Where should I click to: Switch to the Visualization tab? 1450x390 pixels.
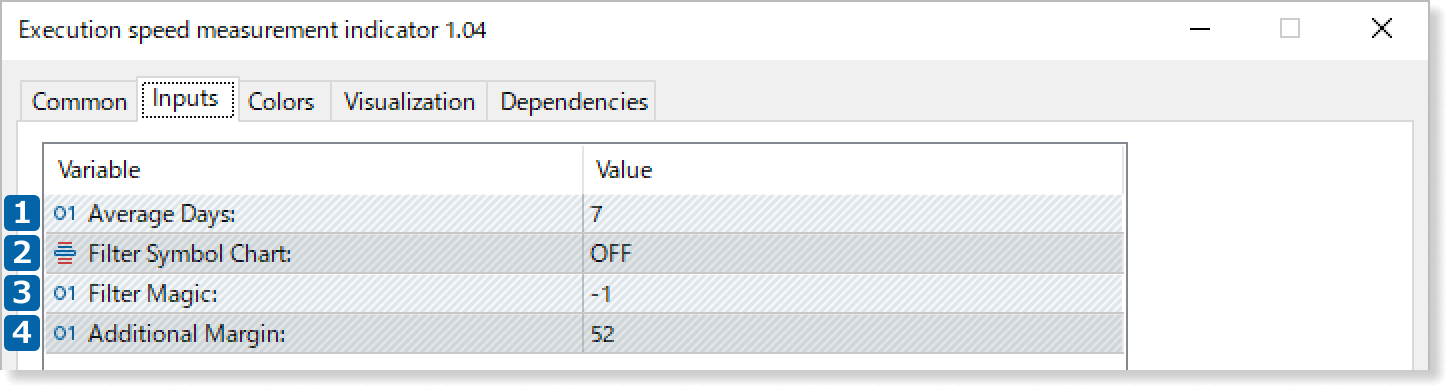[409, 101]
